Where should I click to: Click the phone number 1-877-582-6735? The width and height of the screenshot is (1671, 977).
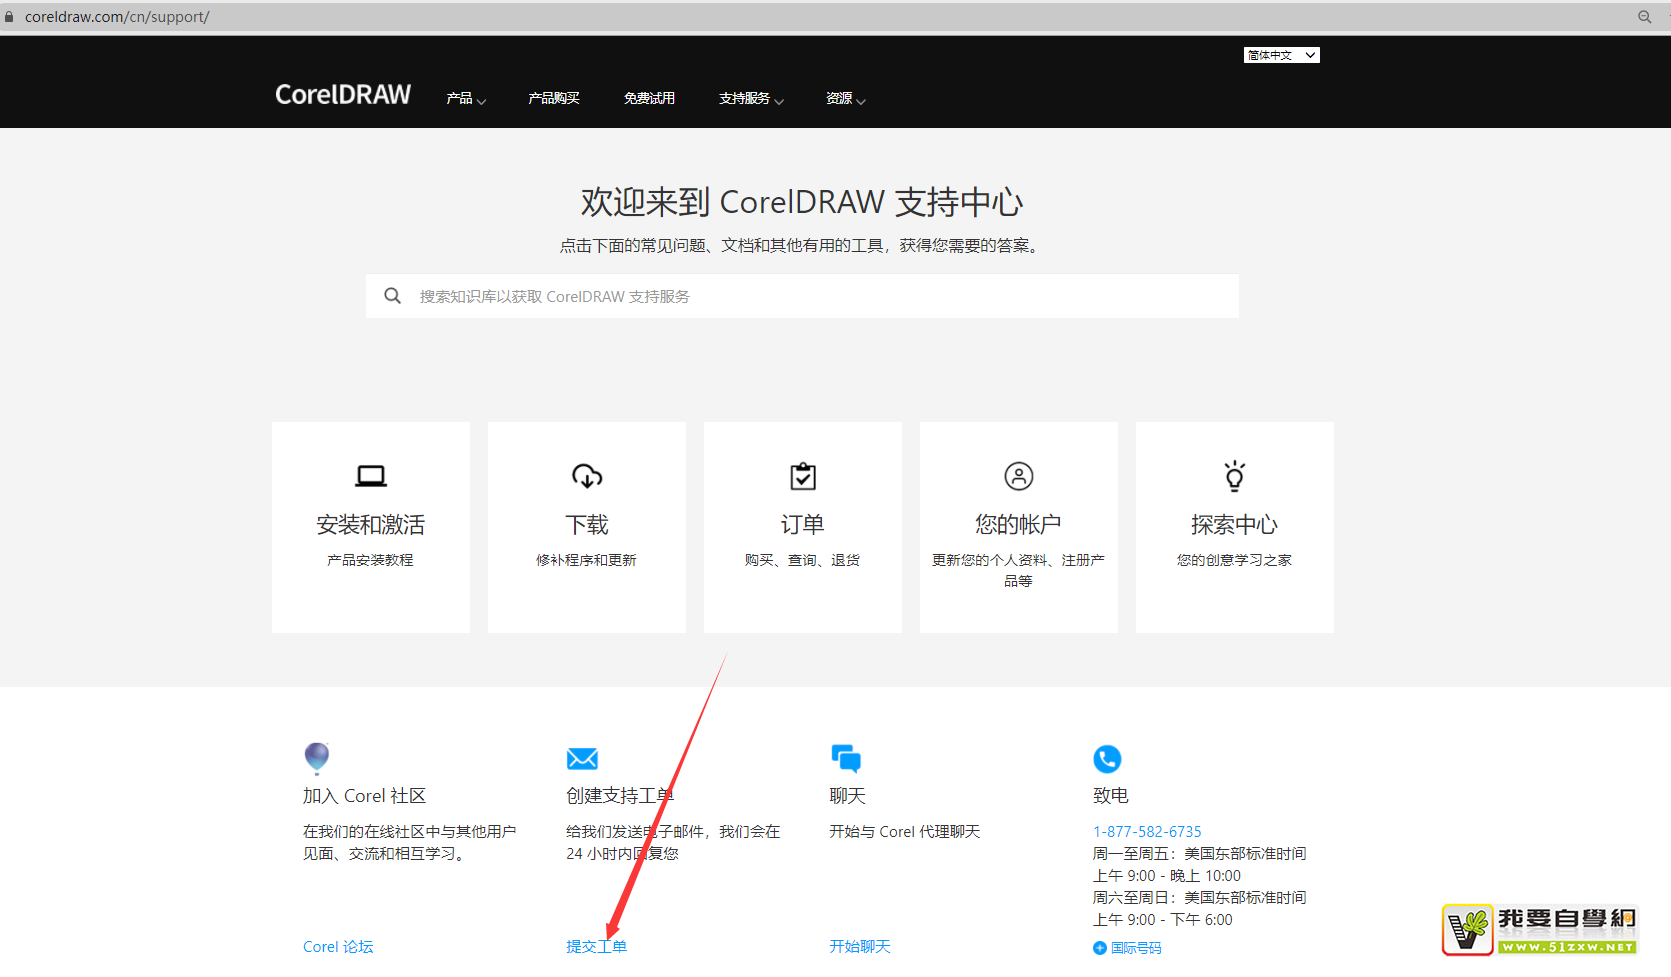coord(1147,832)
